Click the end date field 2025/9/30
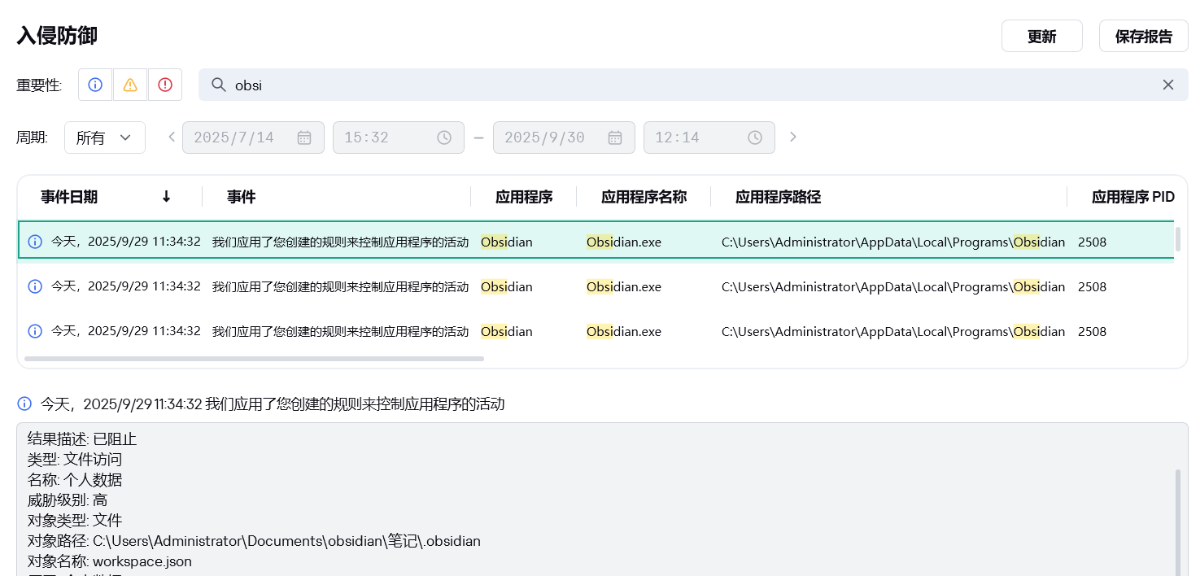The width and height of the screenshot is (1200, 576). pos(564,137)
